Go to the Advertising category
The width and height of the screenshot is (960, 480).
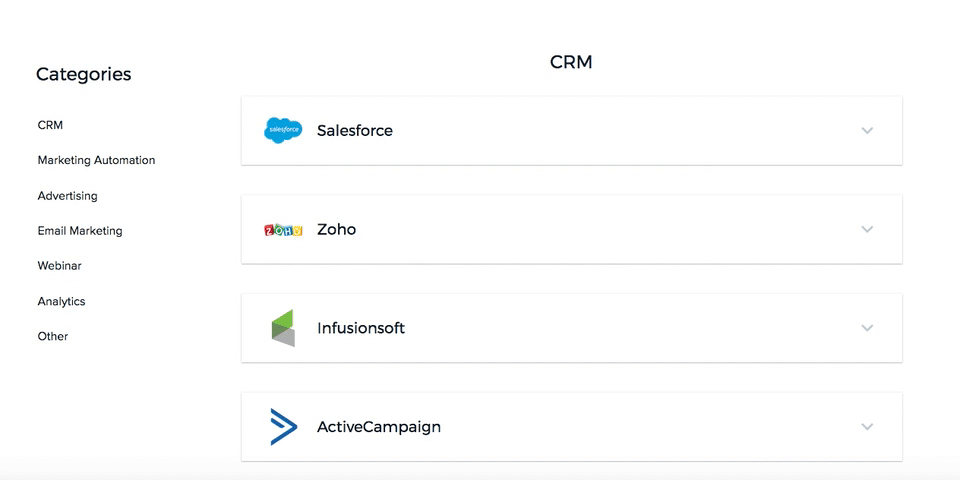coord(67,196)
